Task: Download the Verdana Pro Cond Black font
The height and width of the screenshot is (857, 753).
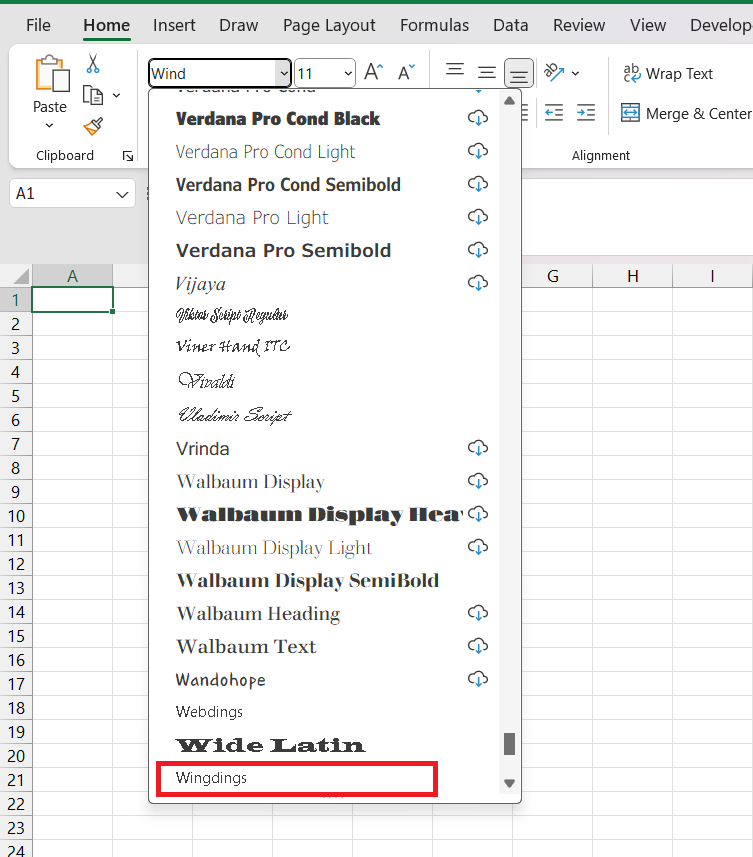Action: (478, 118)
